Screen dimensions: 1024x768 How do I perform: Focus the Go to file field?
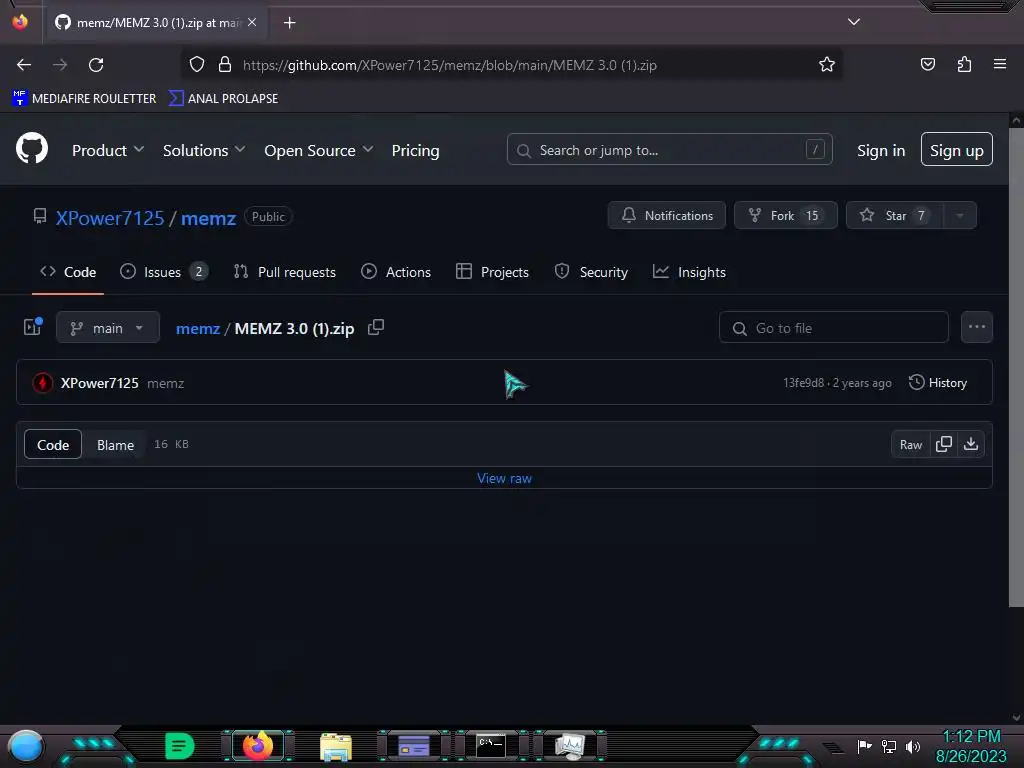pyautogui.click(x=833, y=328)
